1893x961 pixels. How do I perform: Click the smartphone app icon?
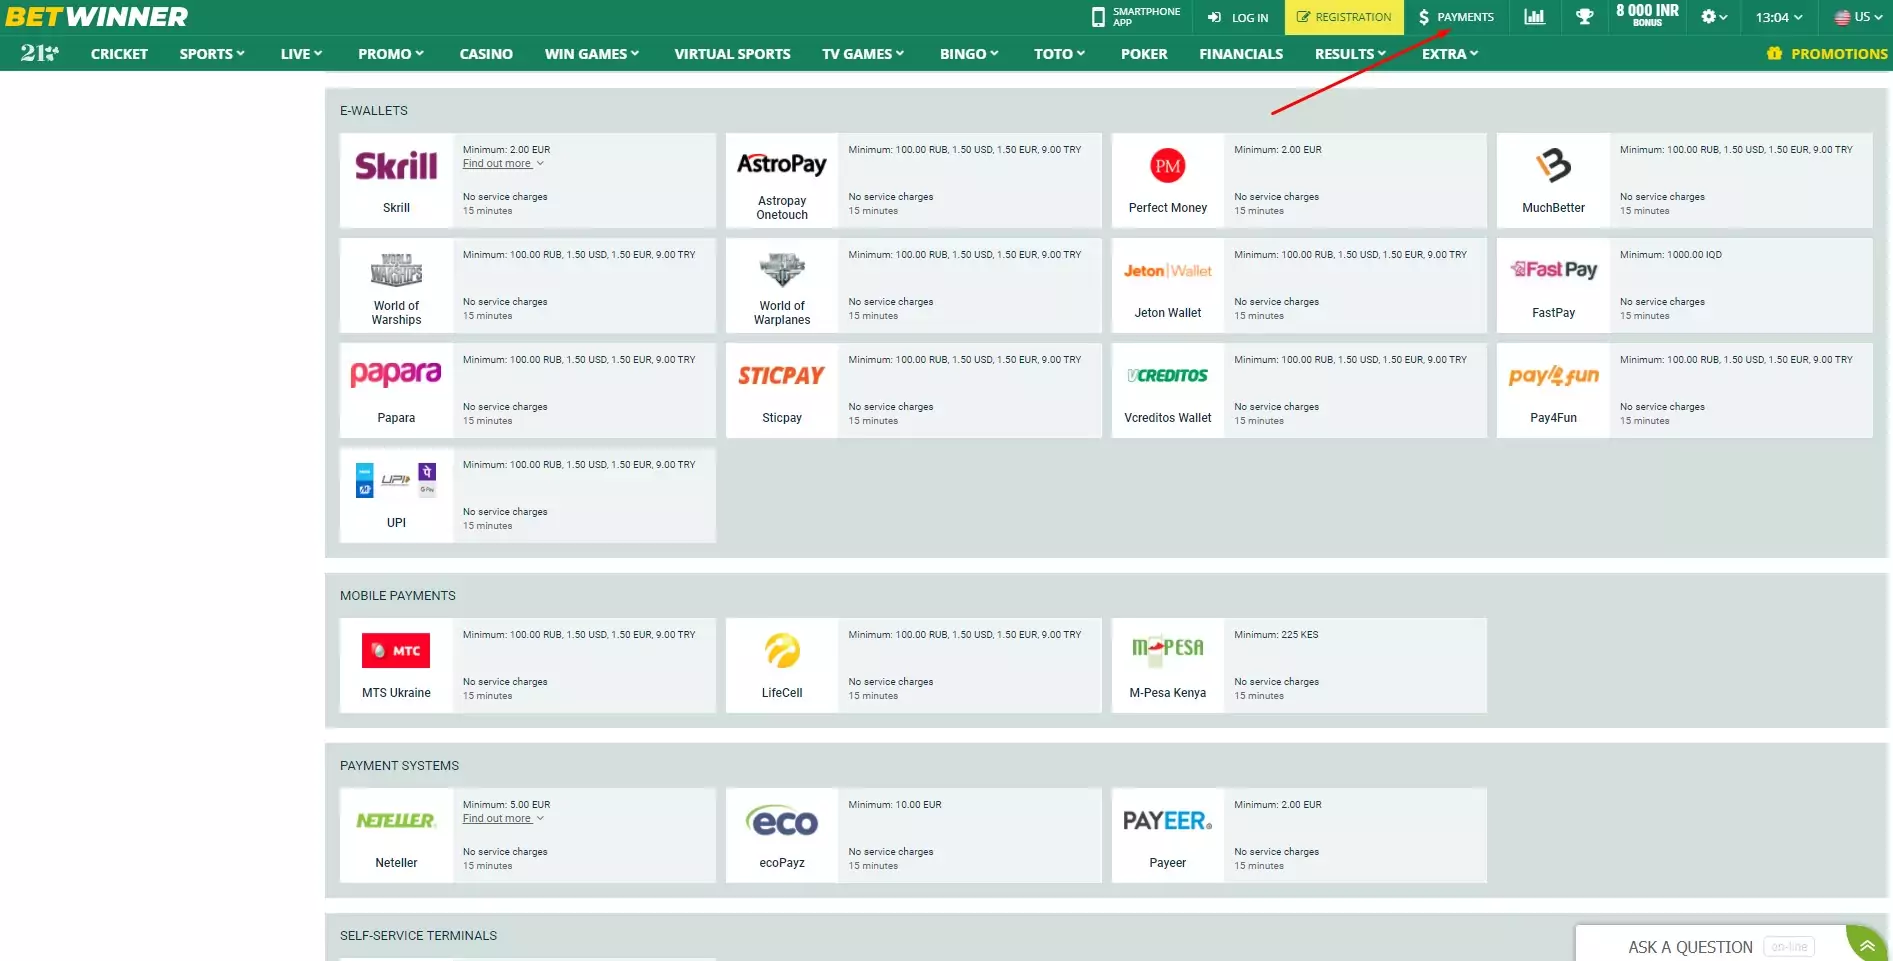(1098, 17)
